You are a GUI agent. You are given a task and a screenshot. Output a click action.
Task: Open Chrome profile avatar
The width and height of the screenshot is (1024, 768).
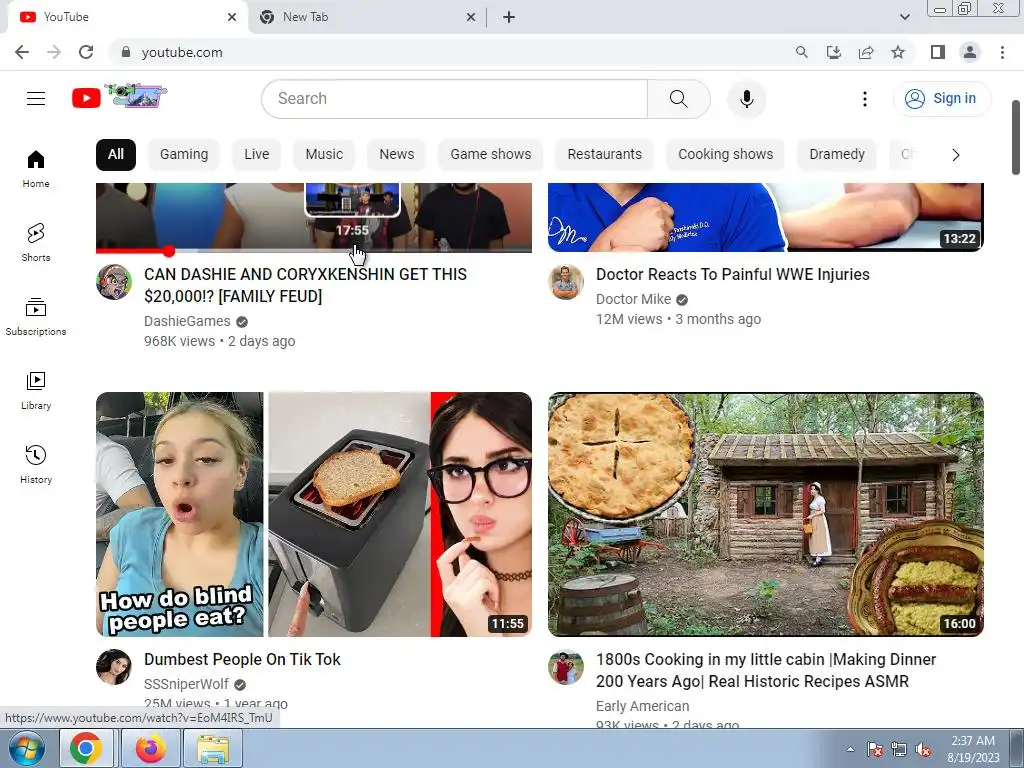pos(970,52)
